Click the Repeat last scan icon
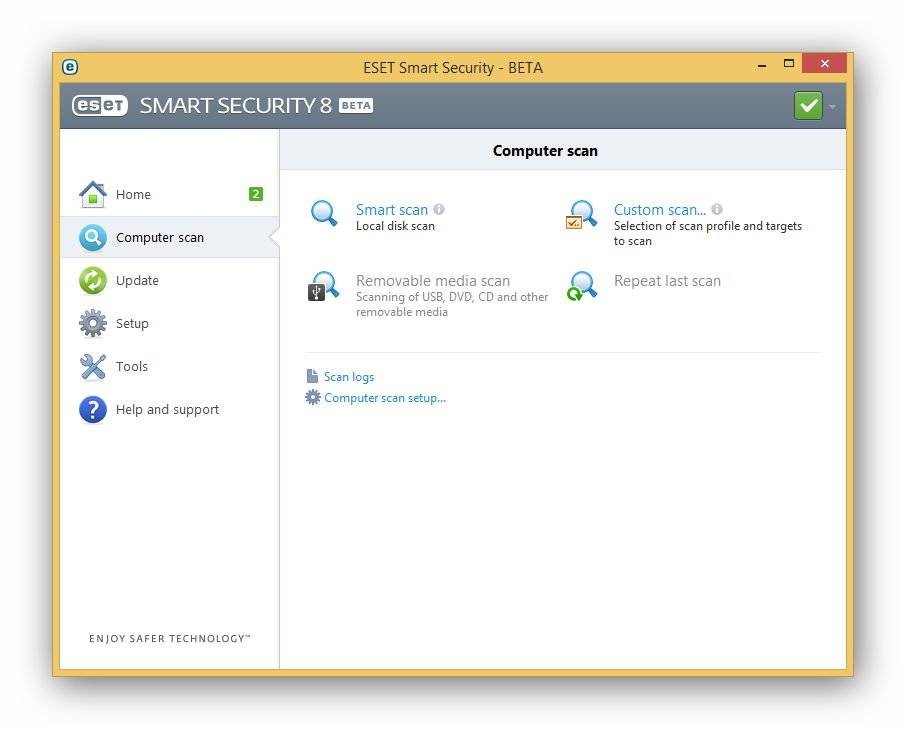 pyautogui.click(x=581, y=287)
